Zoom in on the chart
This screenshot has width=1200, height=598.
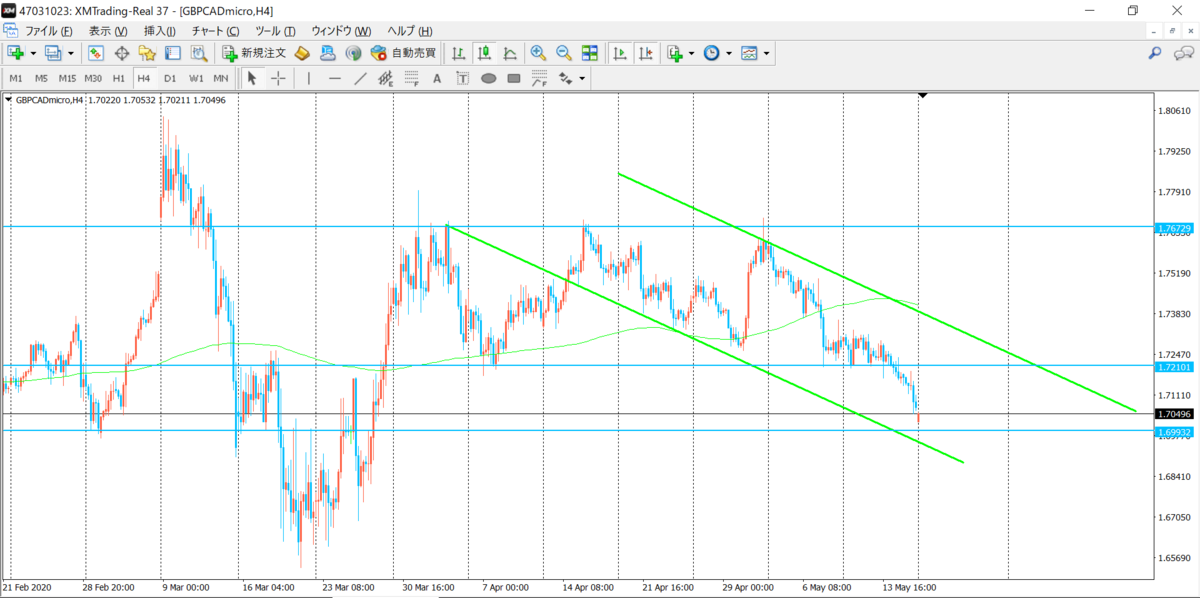click(538, 53)
